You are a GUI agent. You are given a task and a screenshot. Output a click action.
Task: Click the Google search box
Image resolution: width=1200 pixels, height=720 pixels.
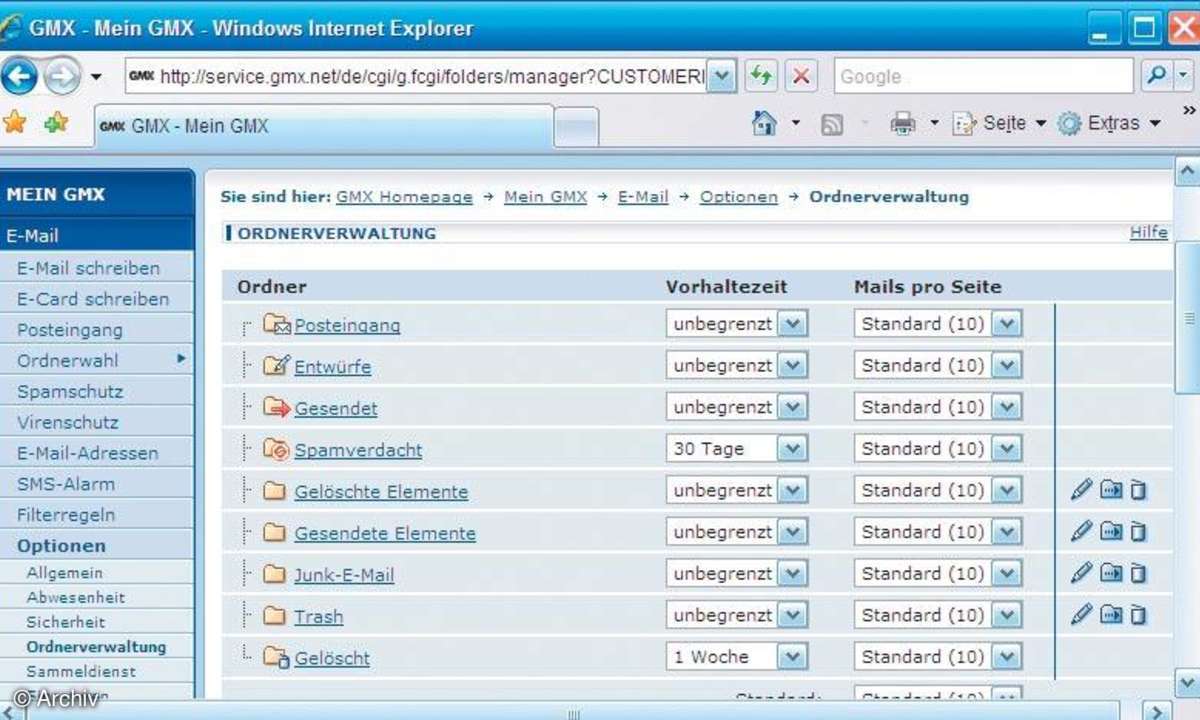pos(984,76)
